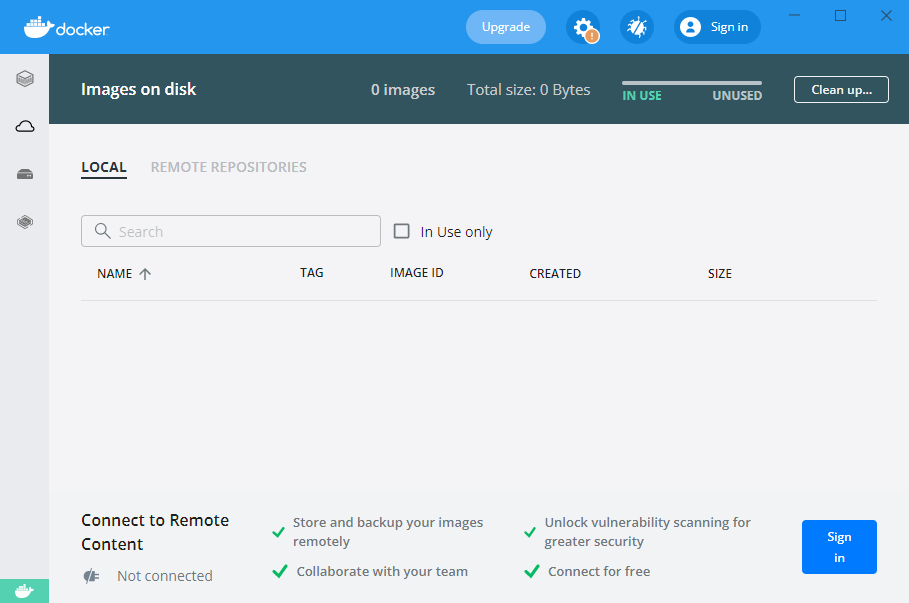
Task: Click the blue Sign in button
Action: coord(839,547)
